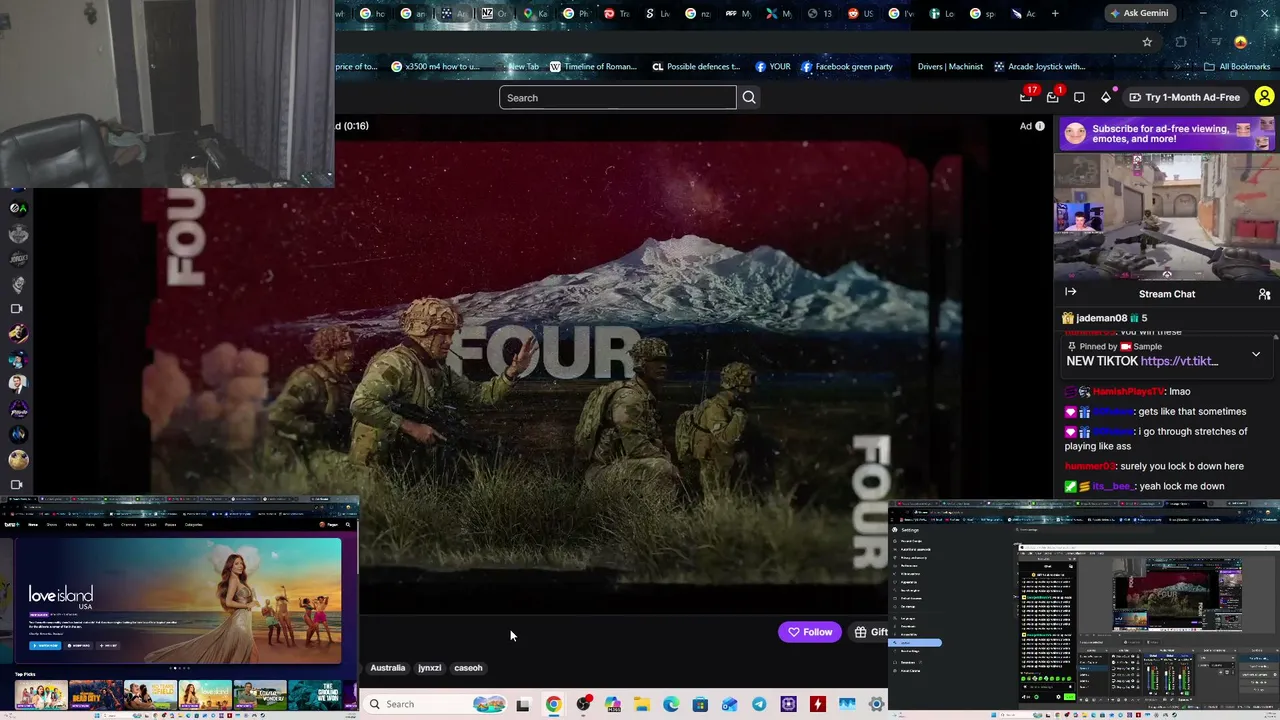Open the TikTok link in pinned message
This screenshot has height=720, width=1280.
coord(1179,361)
